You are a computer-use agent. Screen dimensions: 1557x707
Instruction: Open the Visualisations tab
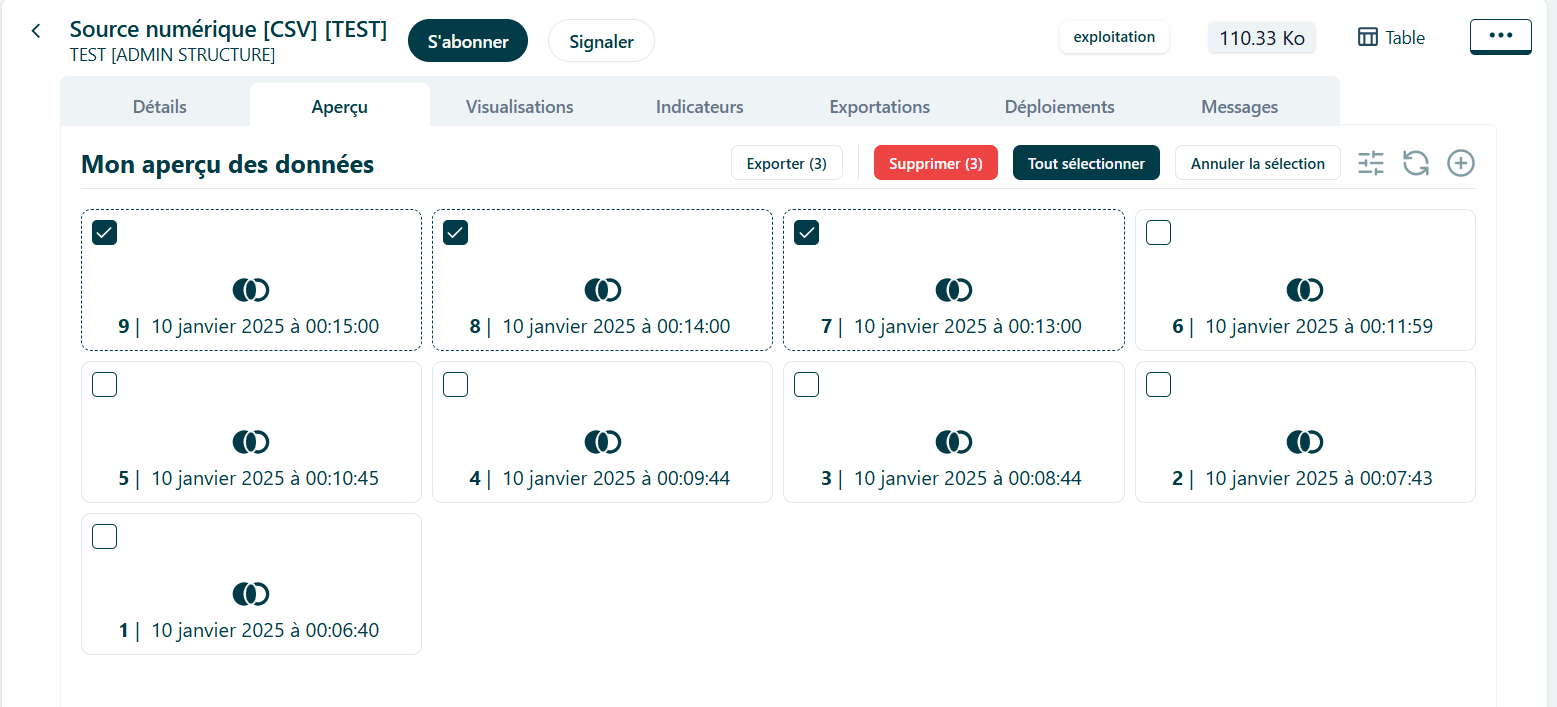[520, 106]
